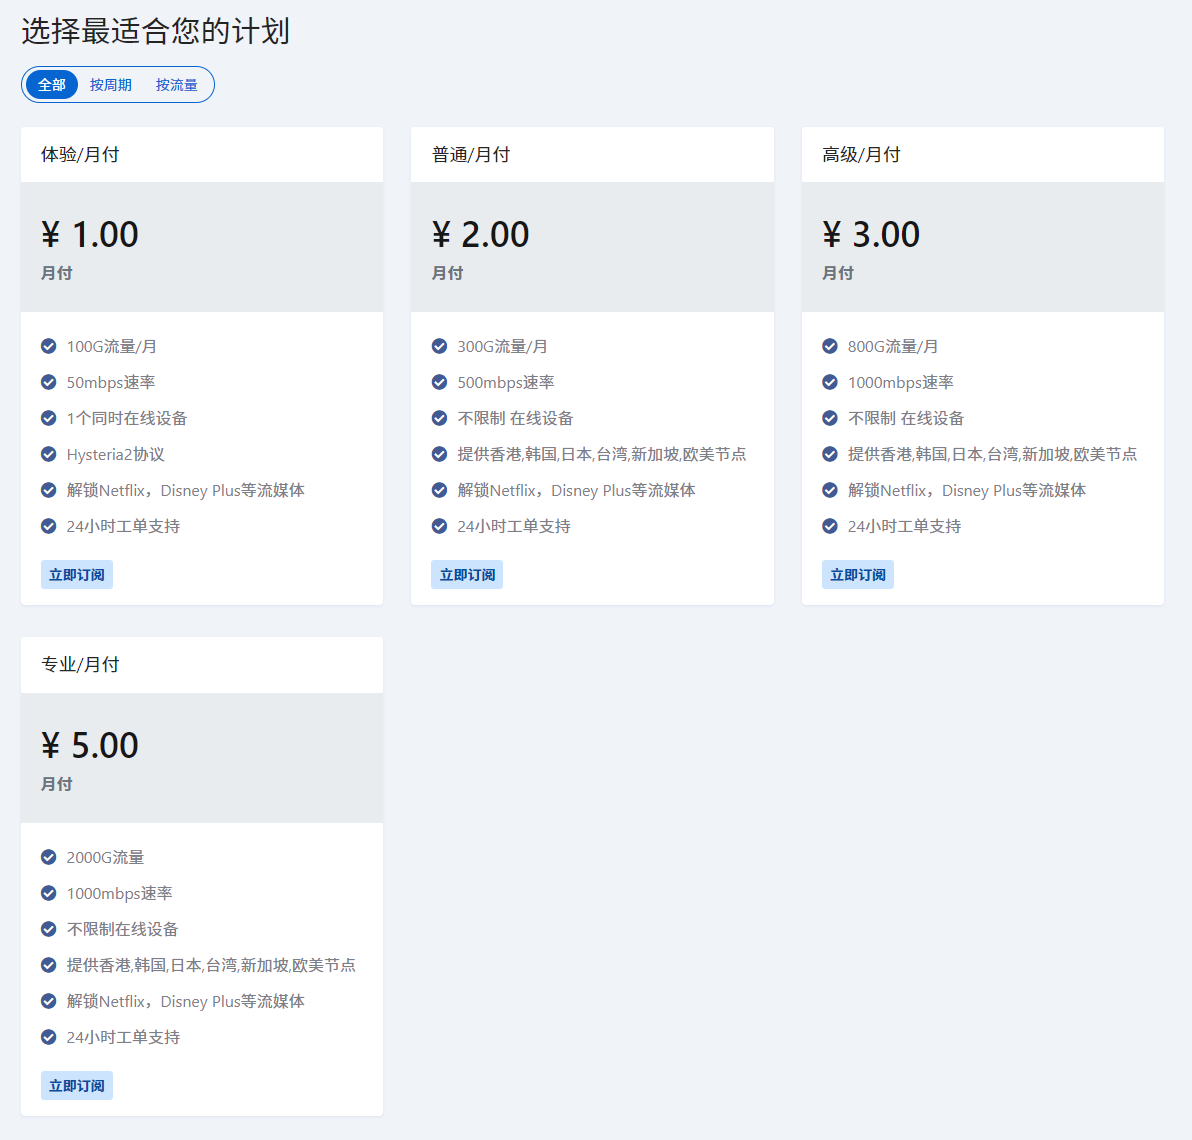This screenshot has width=1192, height=1140.
Task: Switch to the 按周期 tab
Action: pyautogui.click(x=111, y=85)
